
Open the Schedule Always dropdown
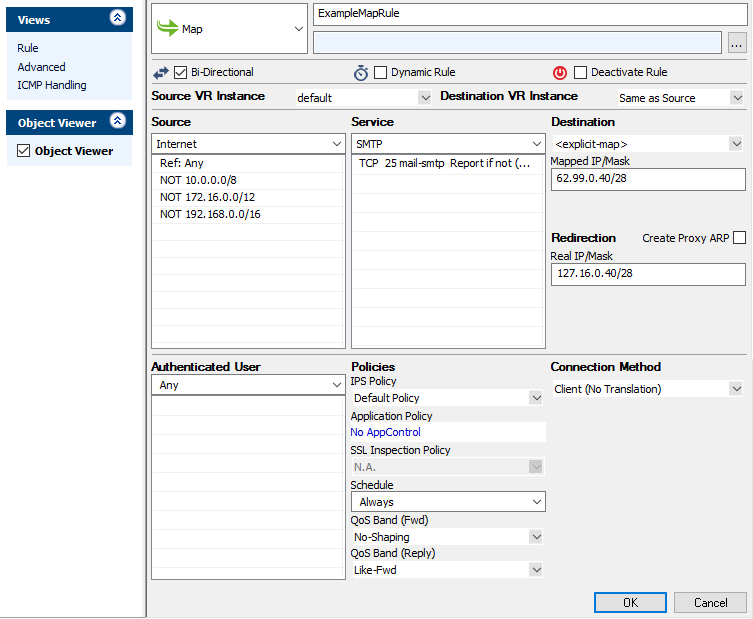[448, 502]
